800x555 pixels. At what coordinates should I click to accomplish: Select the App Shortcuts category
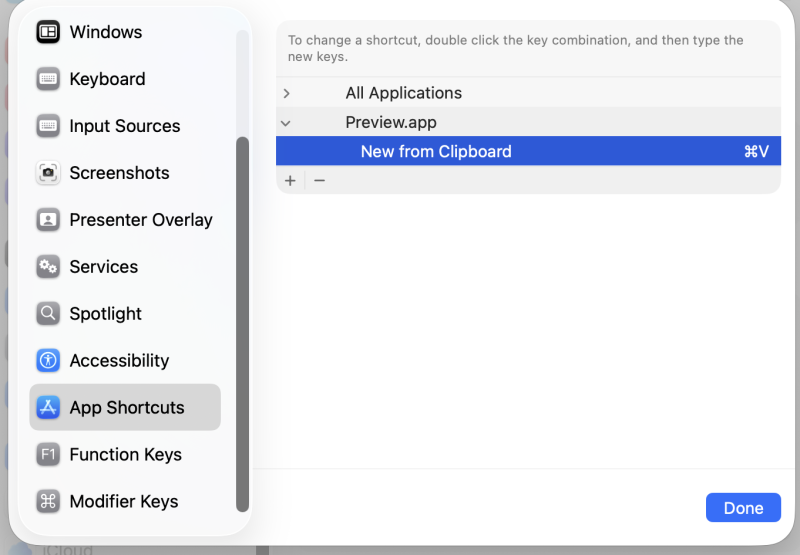tap(126, 408)
